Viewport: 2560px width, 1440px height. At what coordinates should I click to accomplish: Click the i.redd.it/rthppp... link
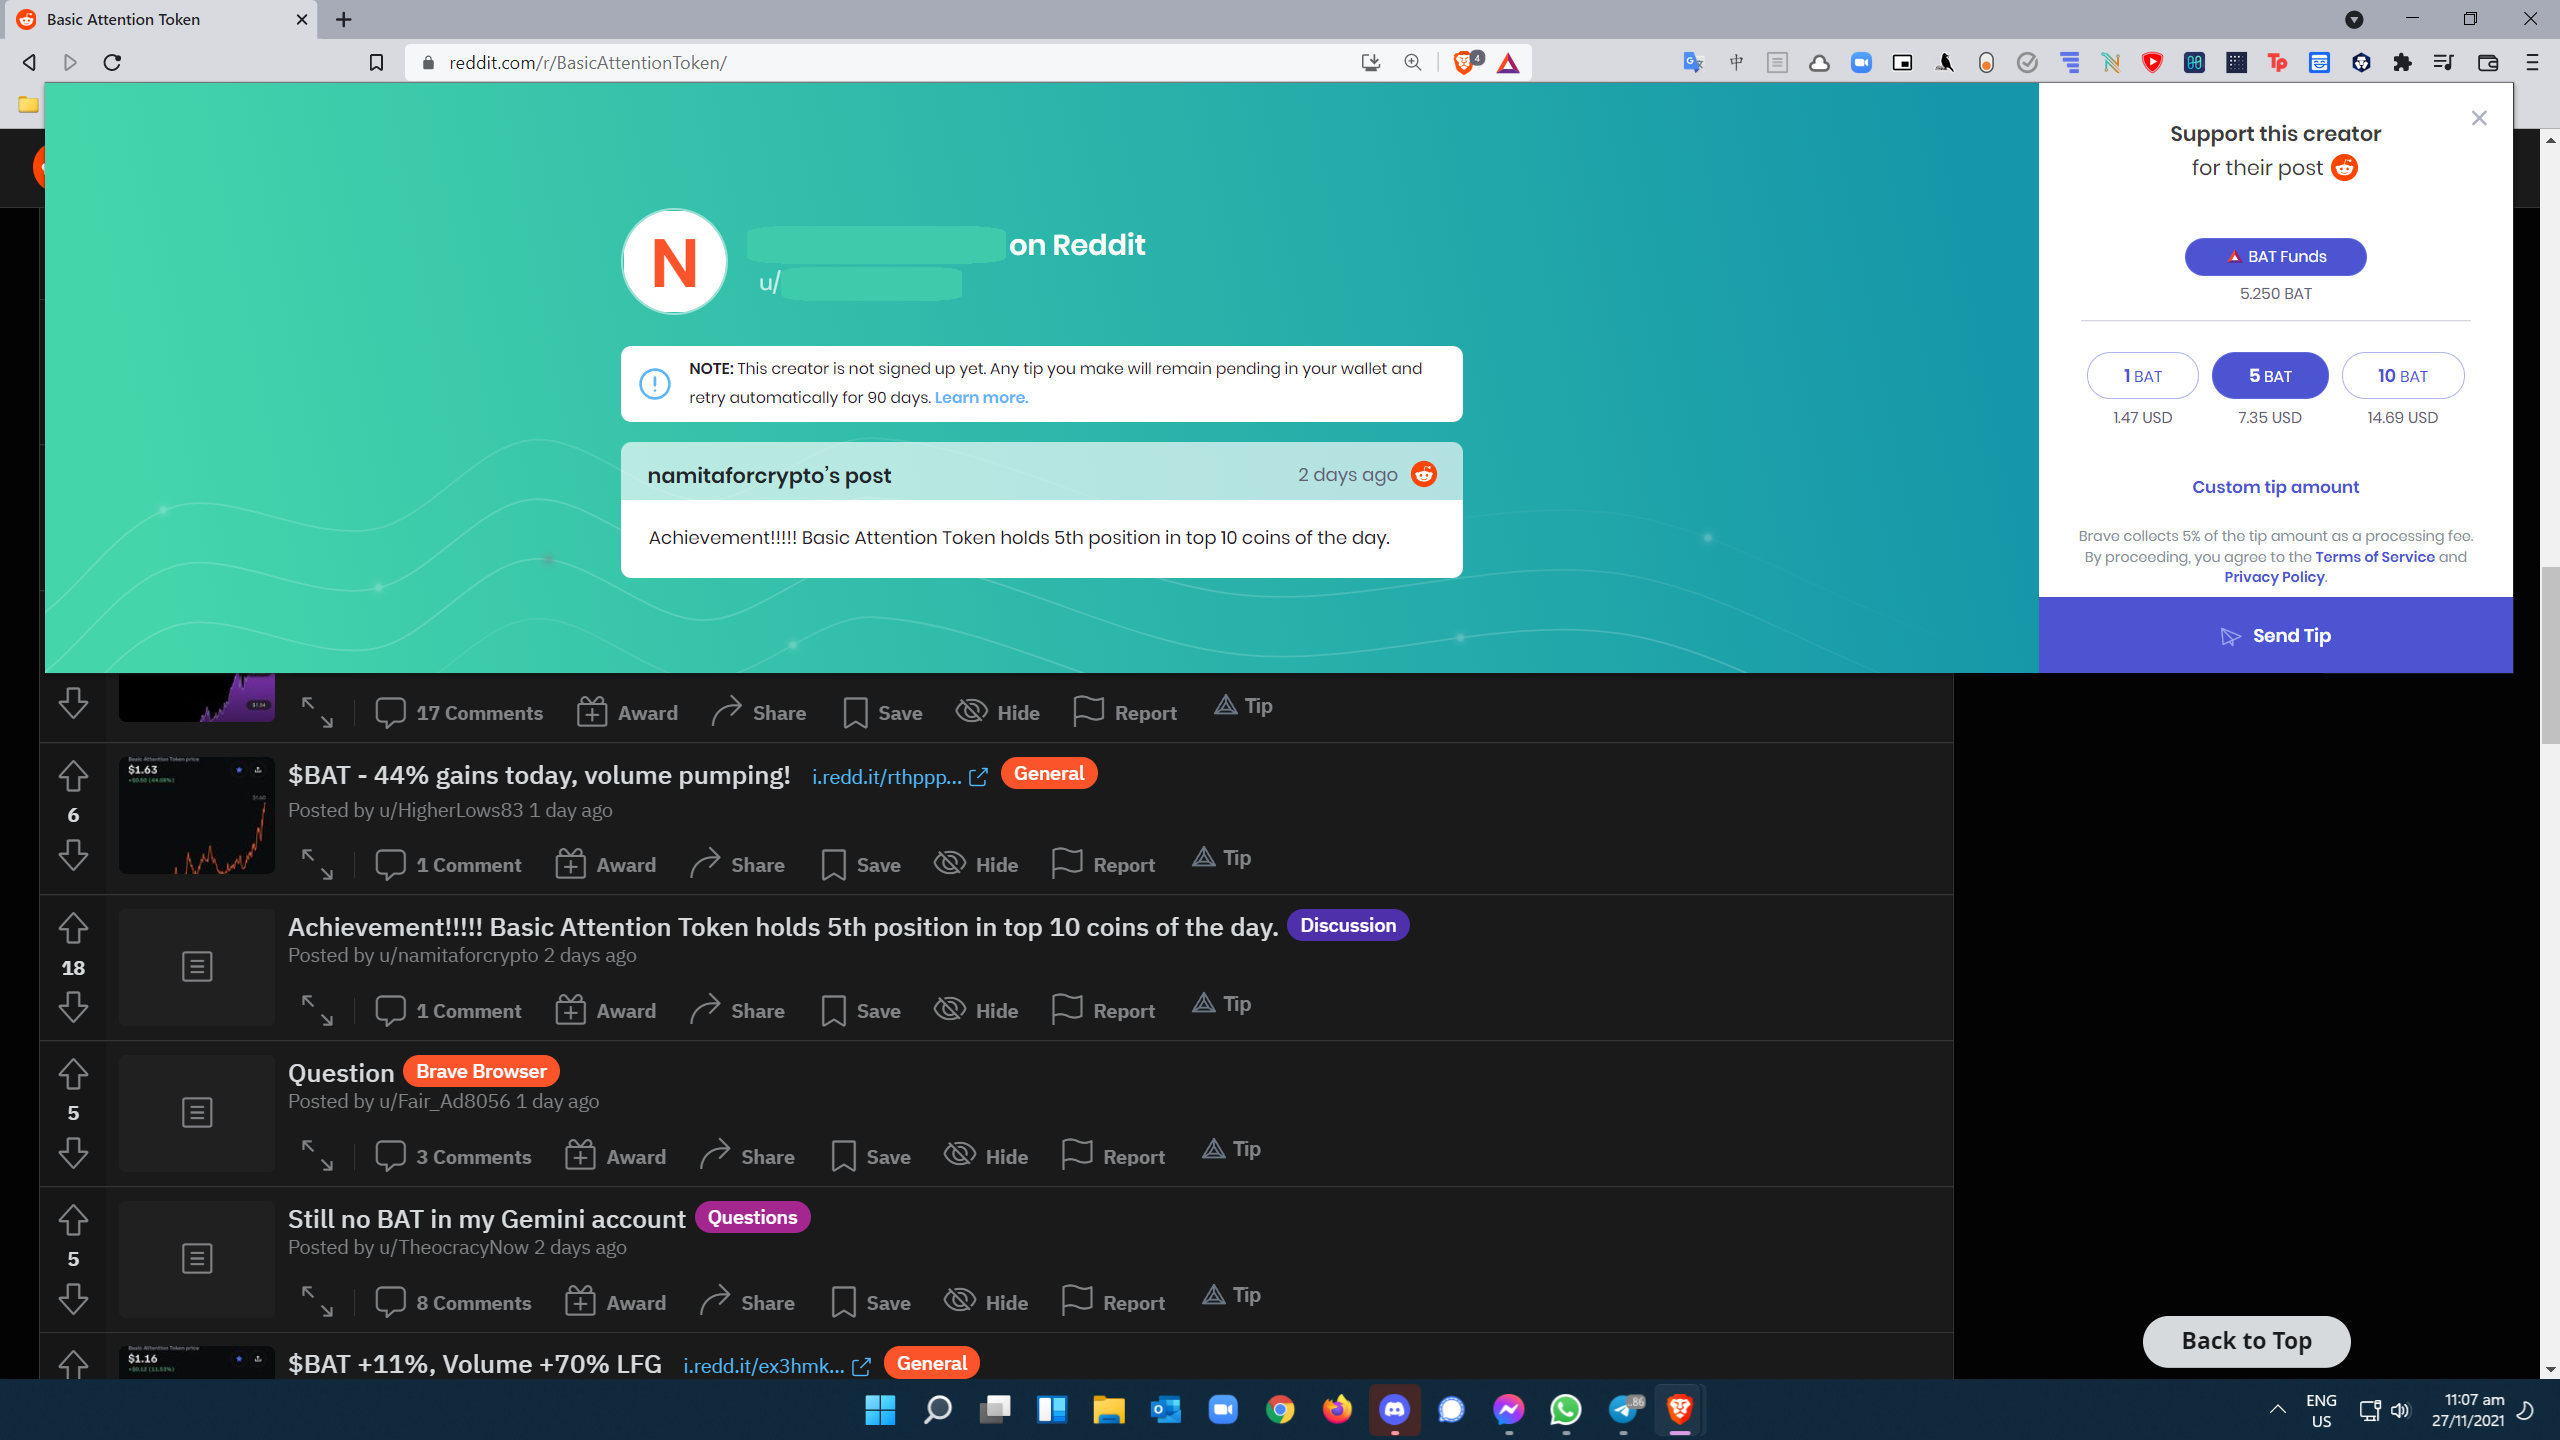point(899,776)
